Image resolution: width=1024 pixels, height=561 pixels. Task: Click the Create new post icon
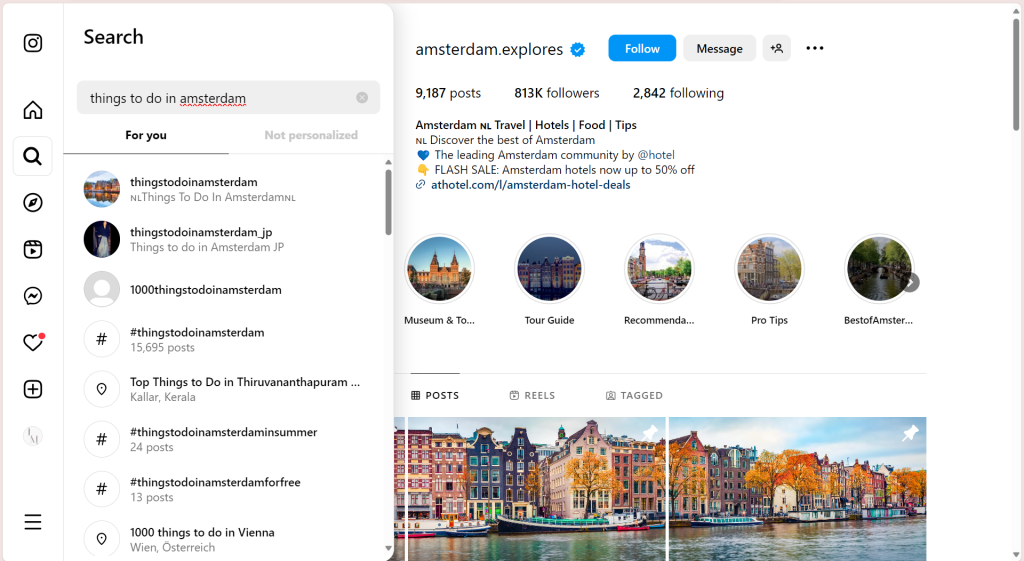click(33, 389)
